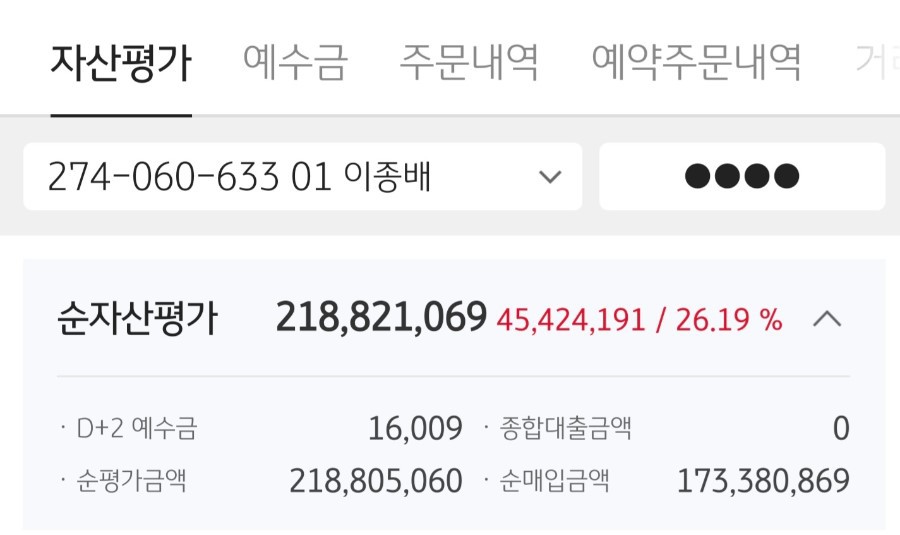Click the account dropdown chevron arrow
The image size is (900, 535).
(550, 177)
